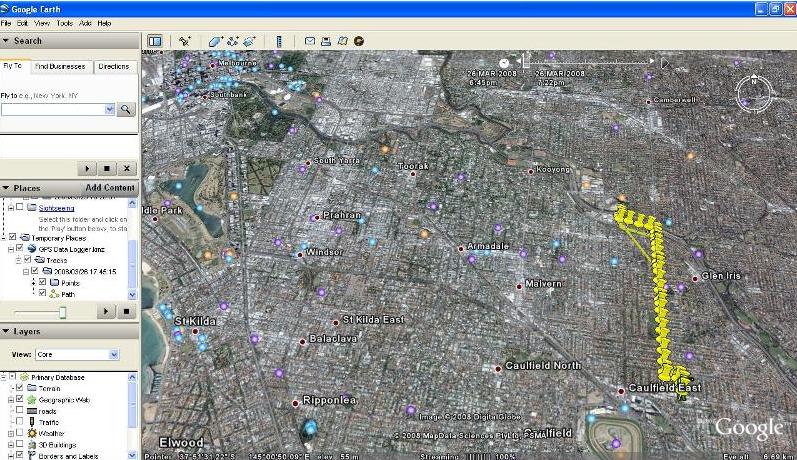This screenshot has height=460, width=797.
Task: Click the Sightseeing link in Places
Action: tap(56, 208)
